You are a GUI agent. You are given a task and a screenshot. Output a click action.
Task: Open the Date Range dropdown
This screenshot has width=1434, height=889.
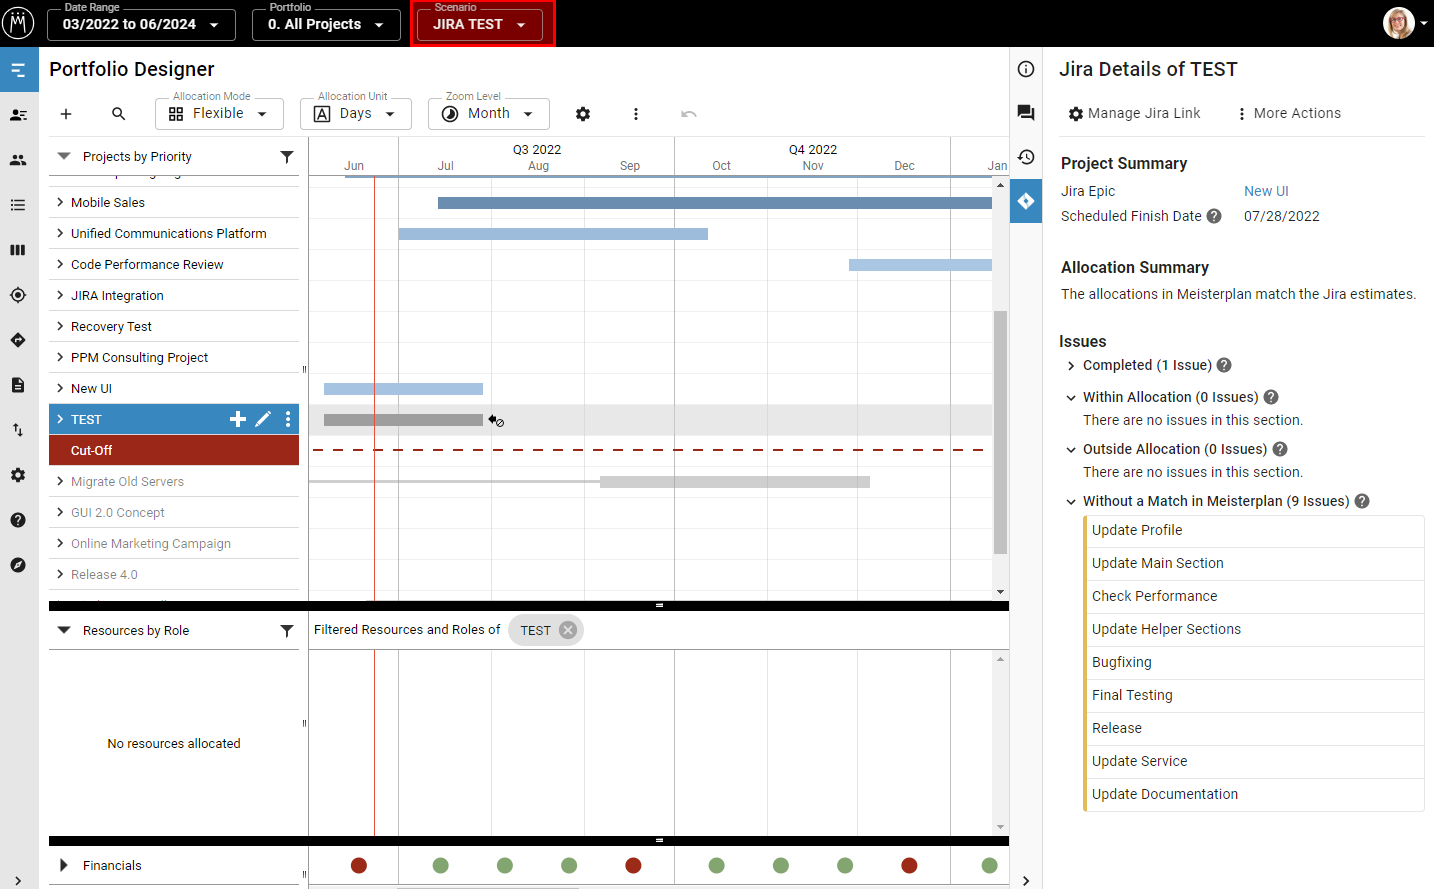point(141,24)
